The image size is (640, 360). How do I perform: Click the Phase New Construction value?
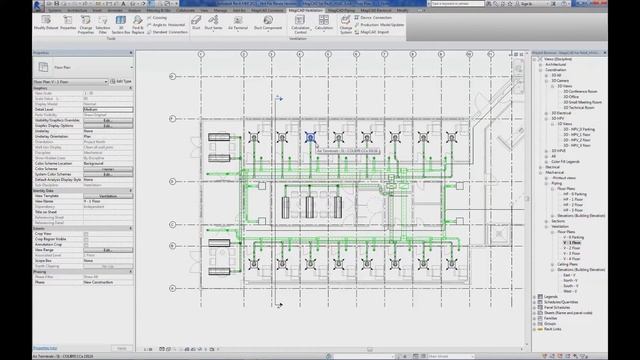tap(108, 282)
